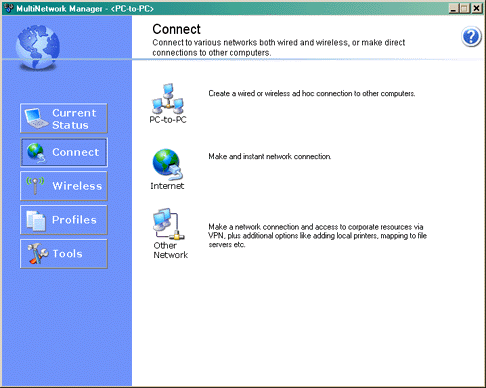This screenshot has width=486, height=388.
Task: Open the Current Status panel
Action: (64, 118)
